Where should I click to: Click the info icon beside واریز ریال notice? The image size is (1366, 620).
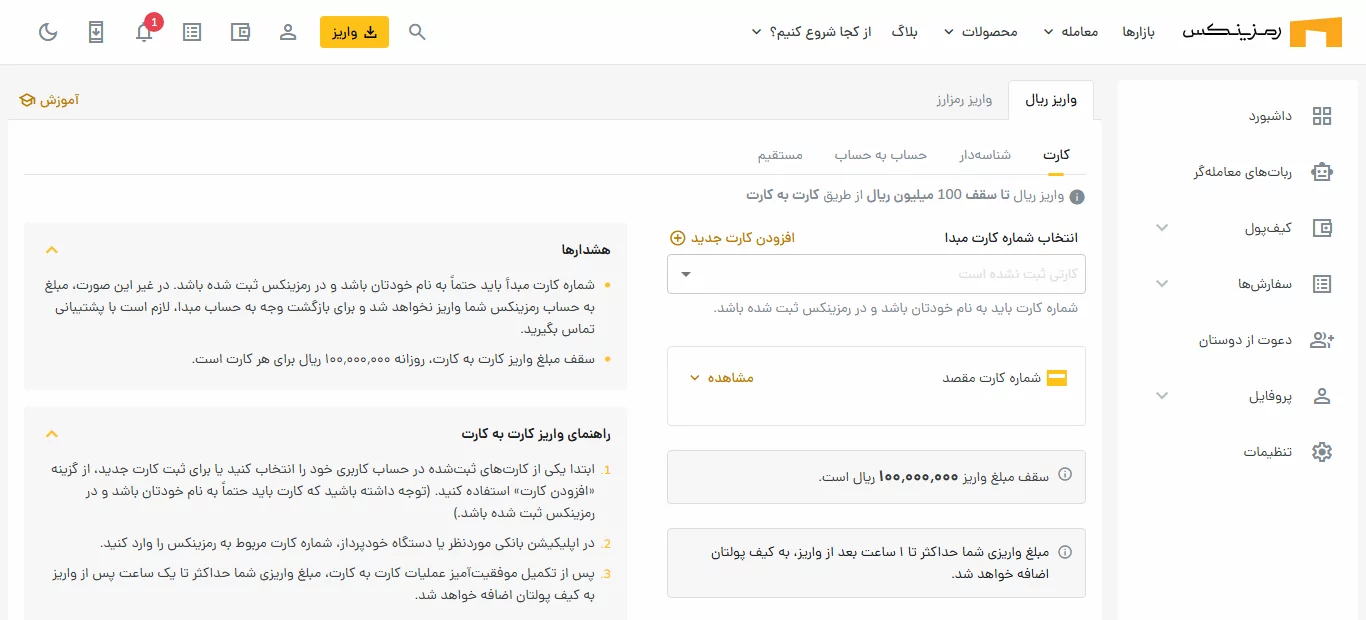(x=1077, y=197)
